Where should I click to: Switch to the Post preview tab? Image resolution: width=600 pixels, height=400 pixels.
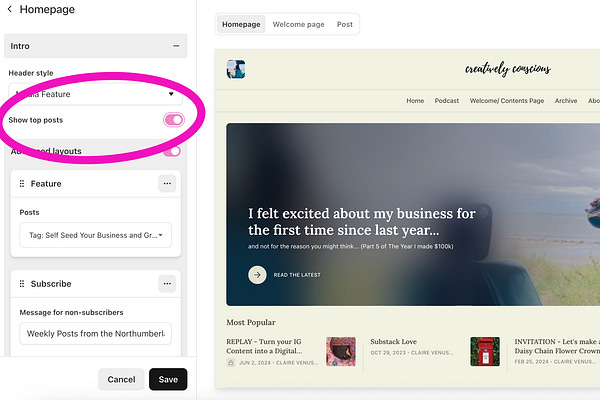344,24
